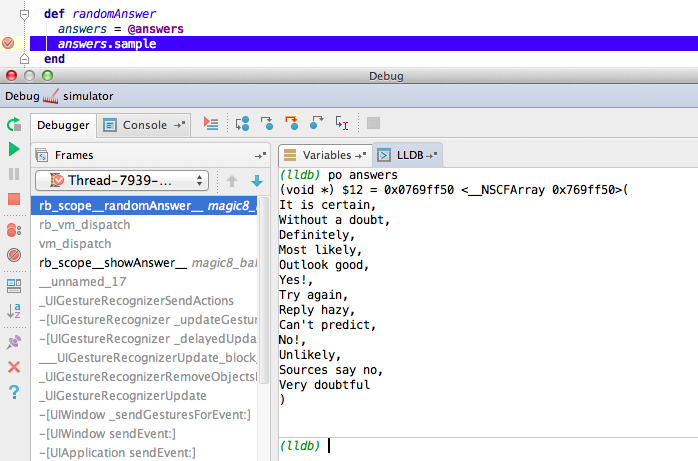Detach Console tab with its arrow icon

(179, 125)
